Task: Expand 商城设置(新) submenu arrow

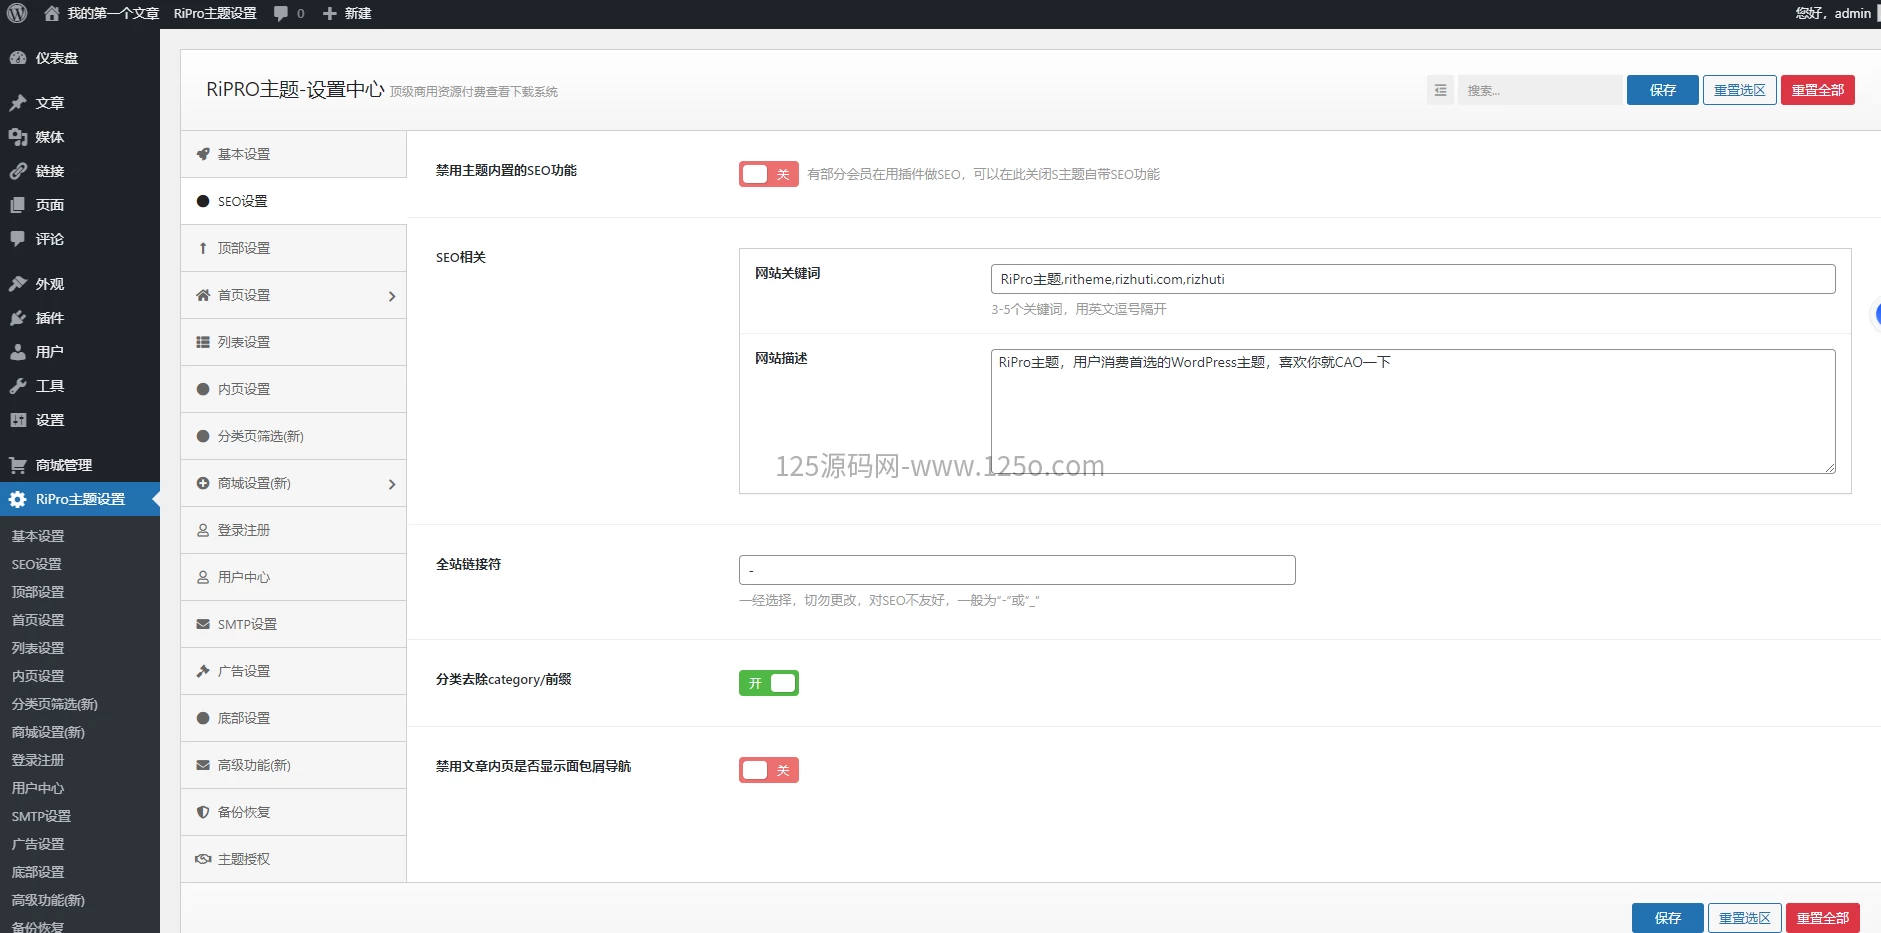Action: [x=391, y=484]
